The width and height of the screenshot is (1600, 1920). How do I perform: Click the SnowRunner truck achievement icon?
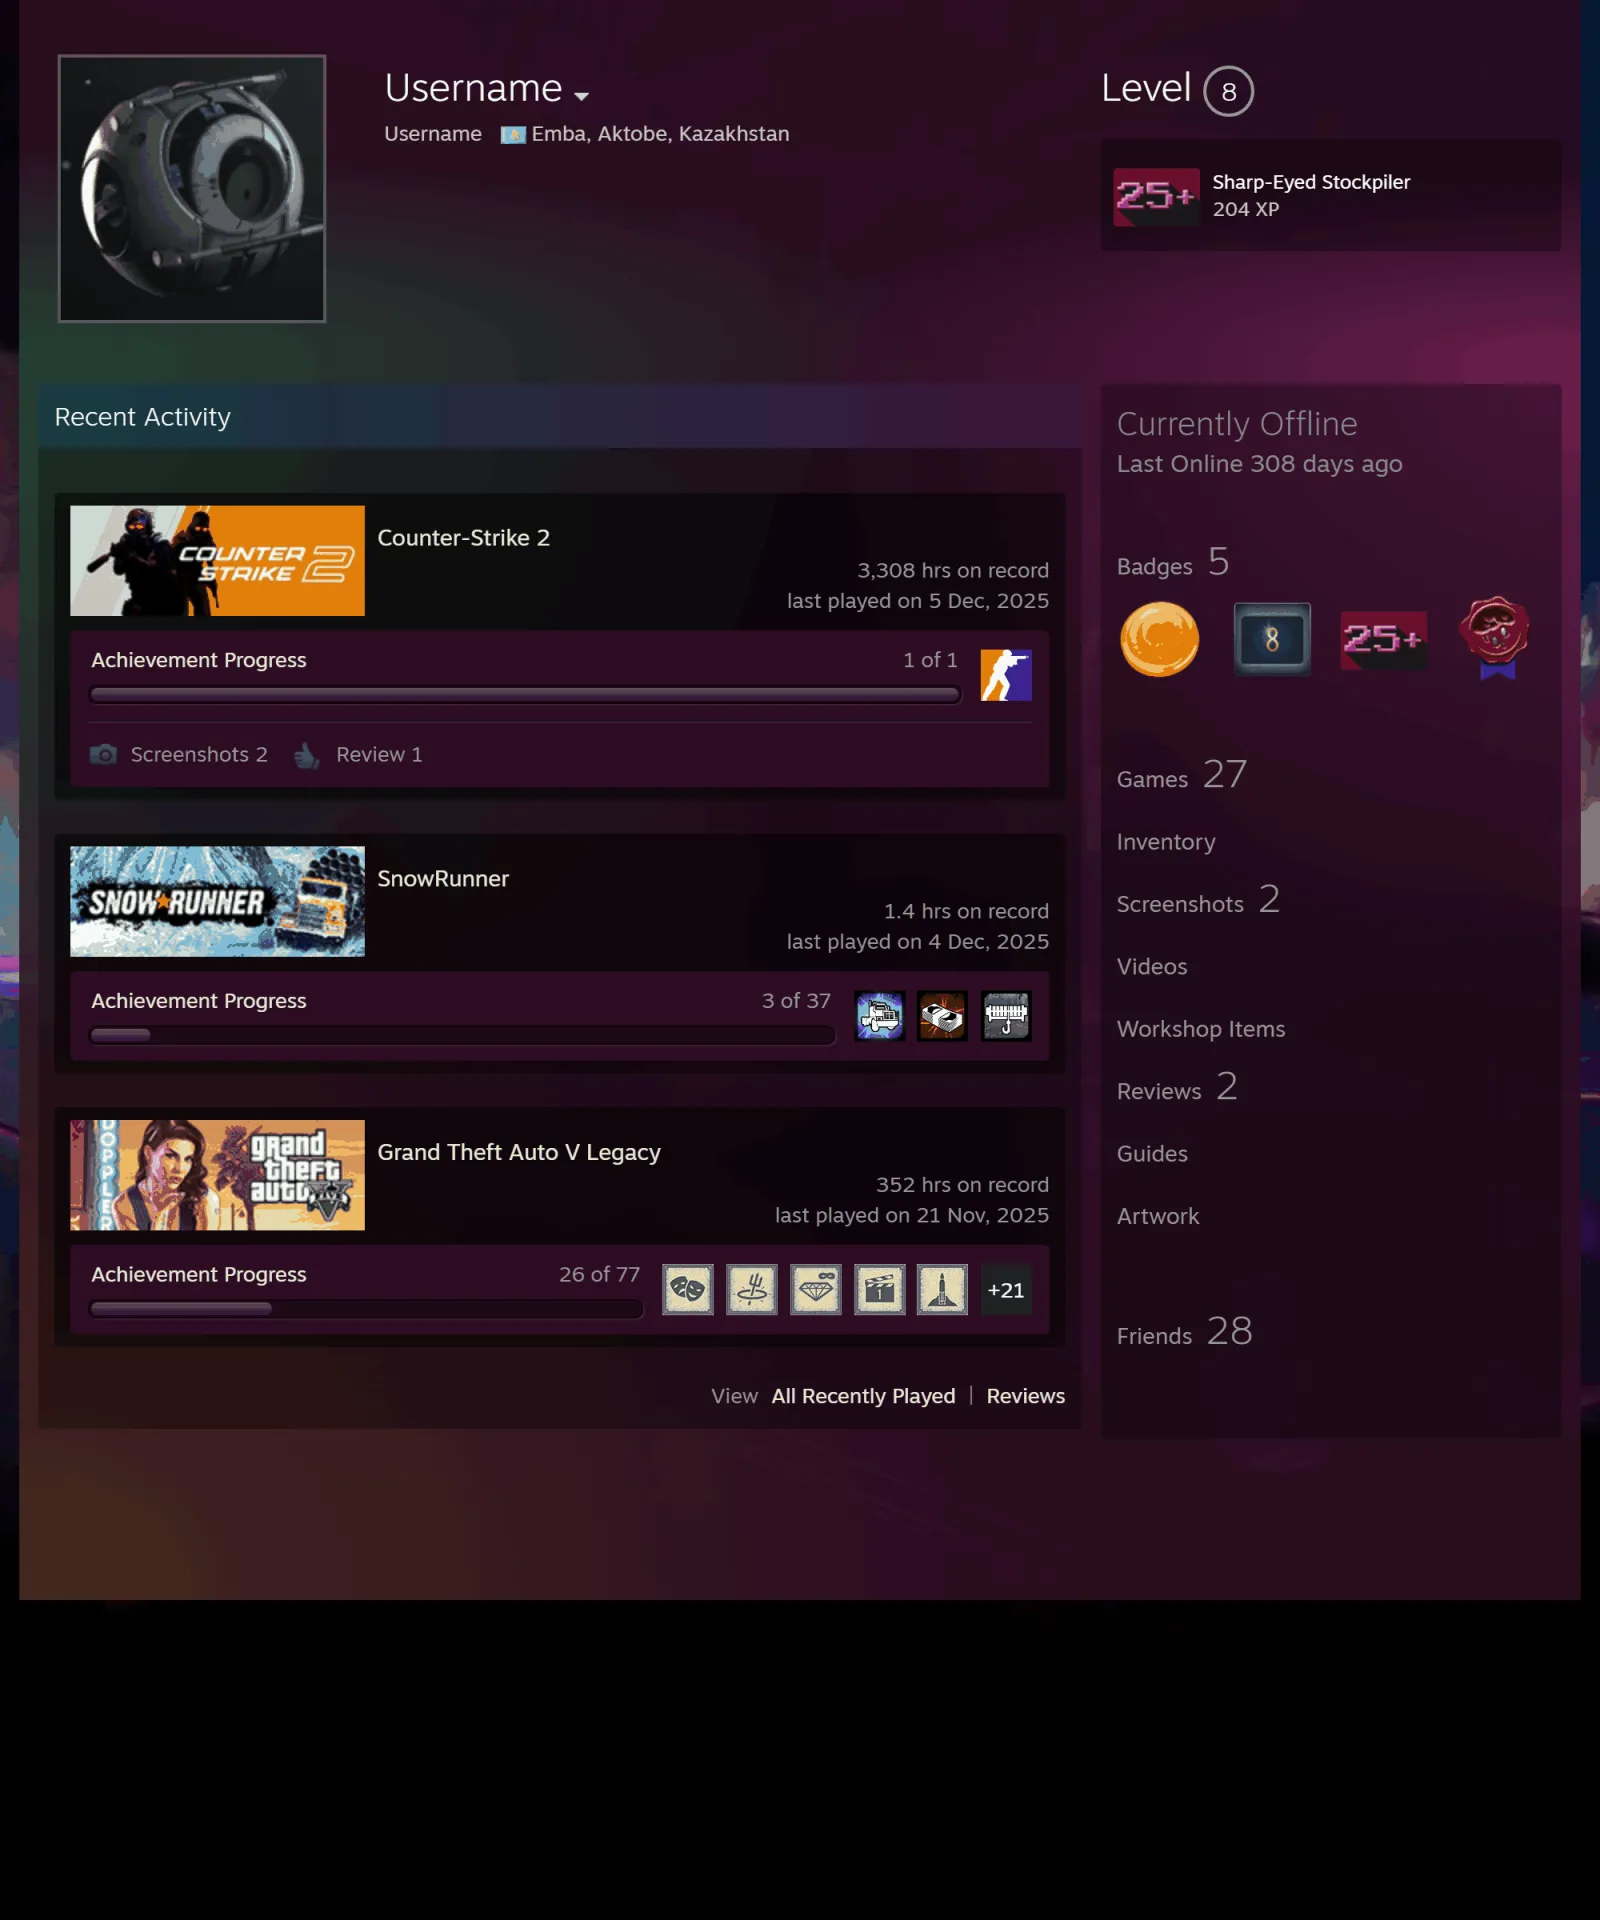[x=879, y=1016]
